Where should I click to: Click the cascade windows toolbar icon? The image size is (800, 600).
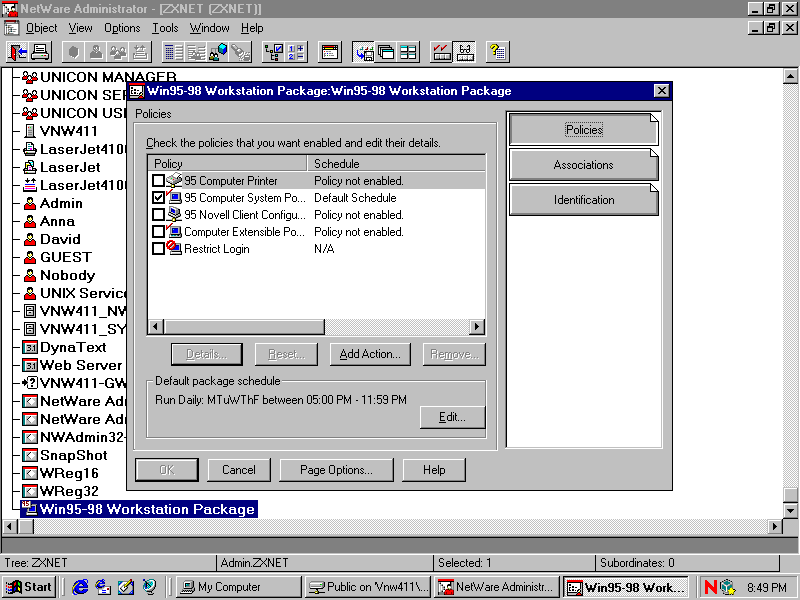[x=386, y=52]
